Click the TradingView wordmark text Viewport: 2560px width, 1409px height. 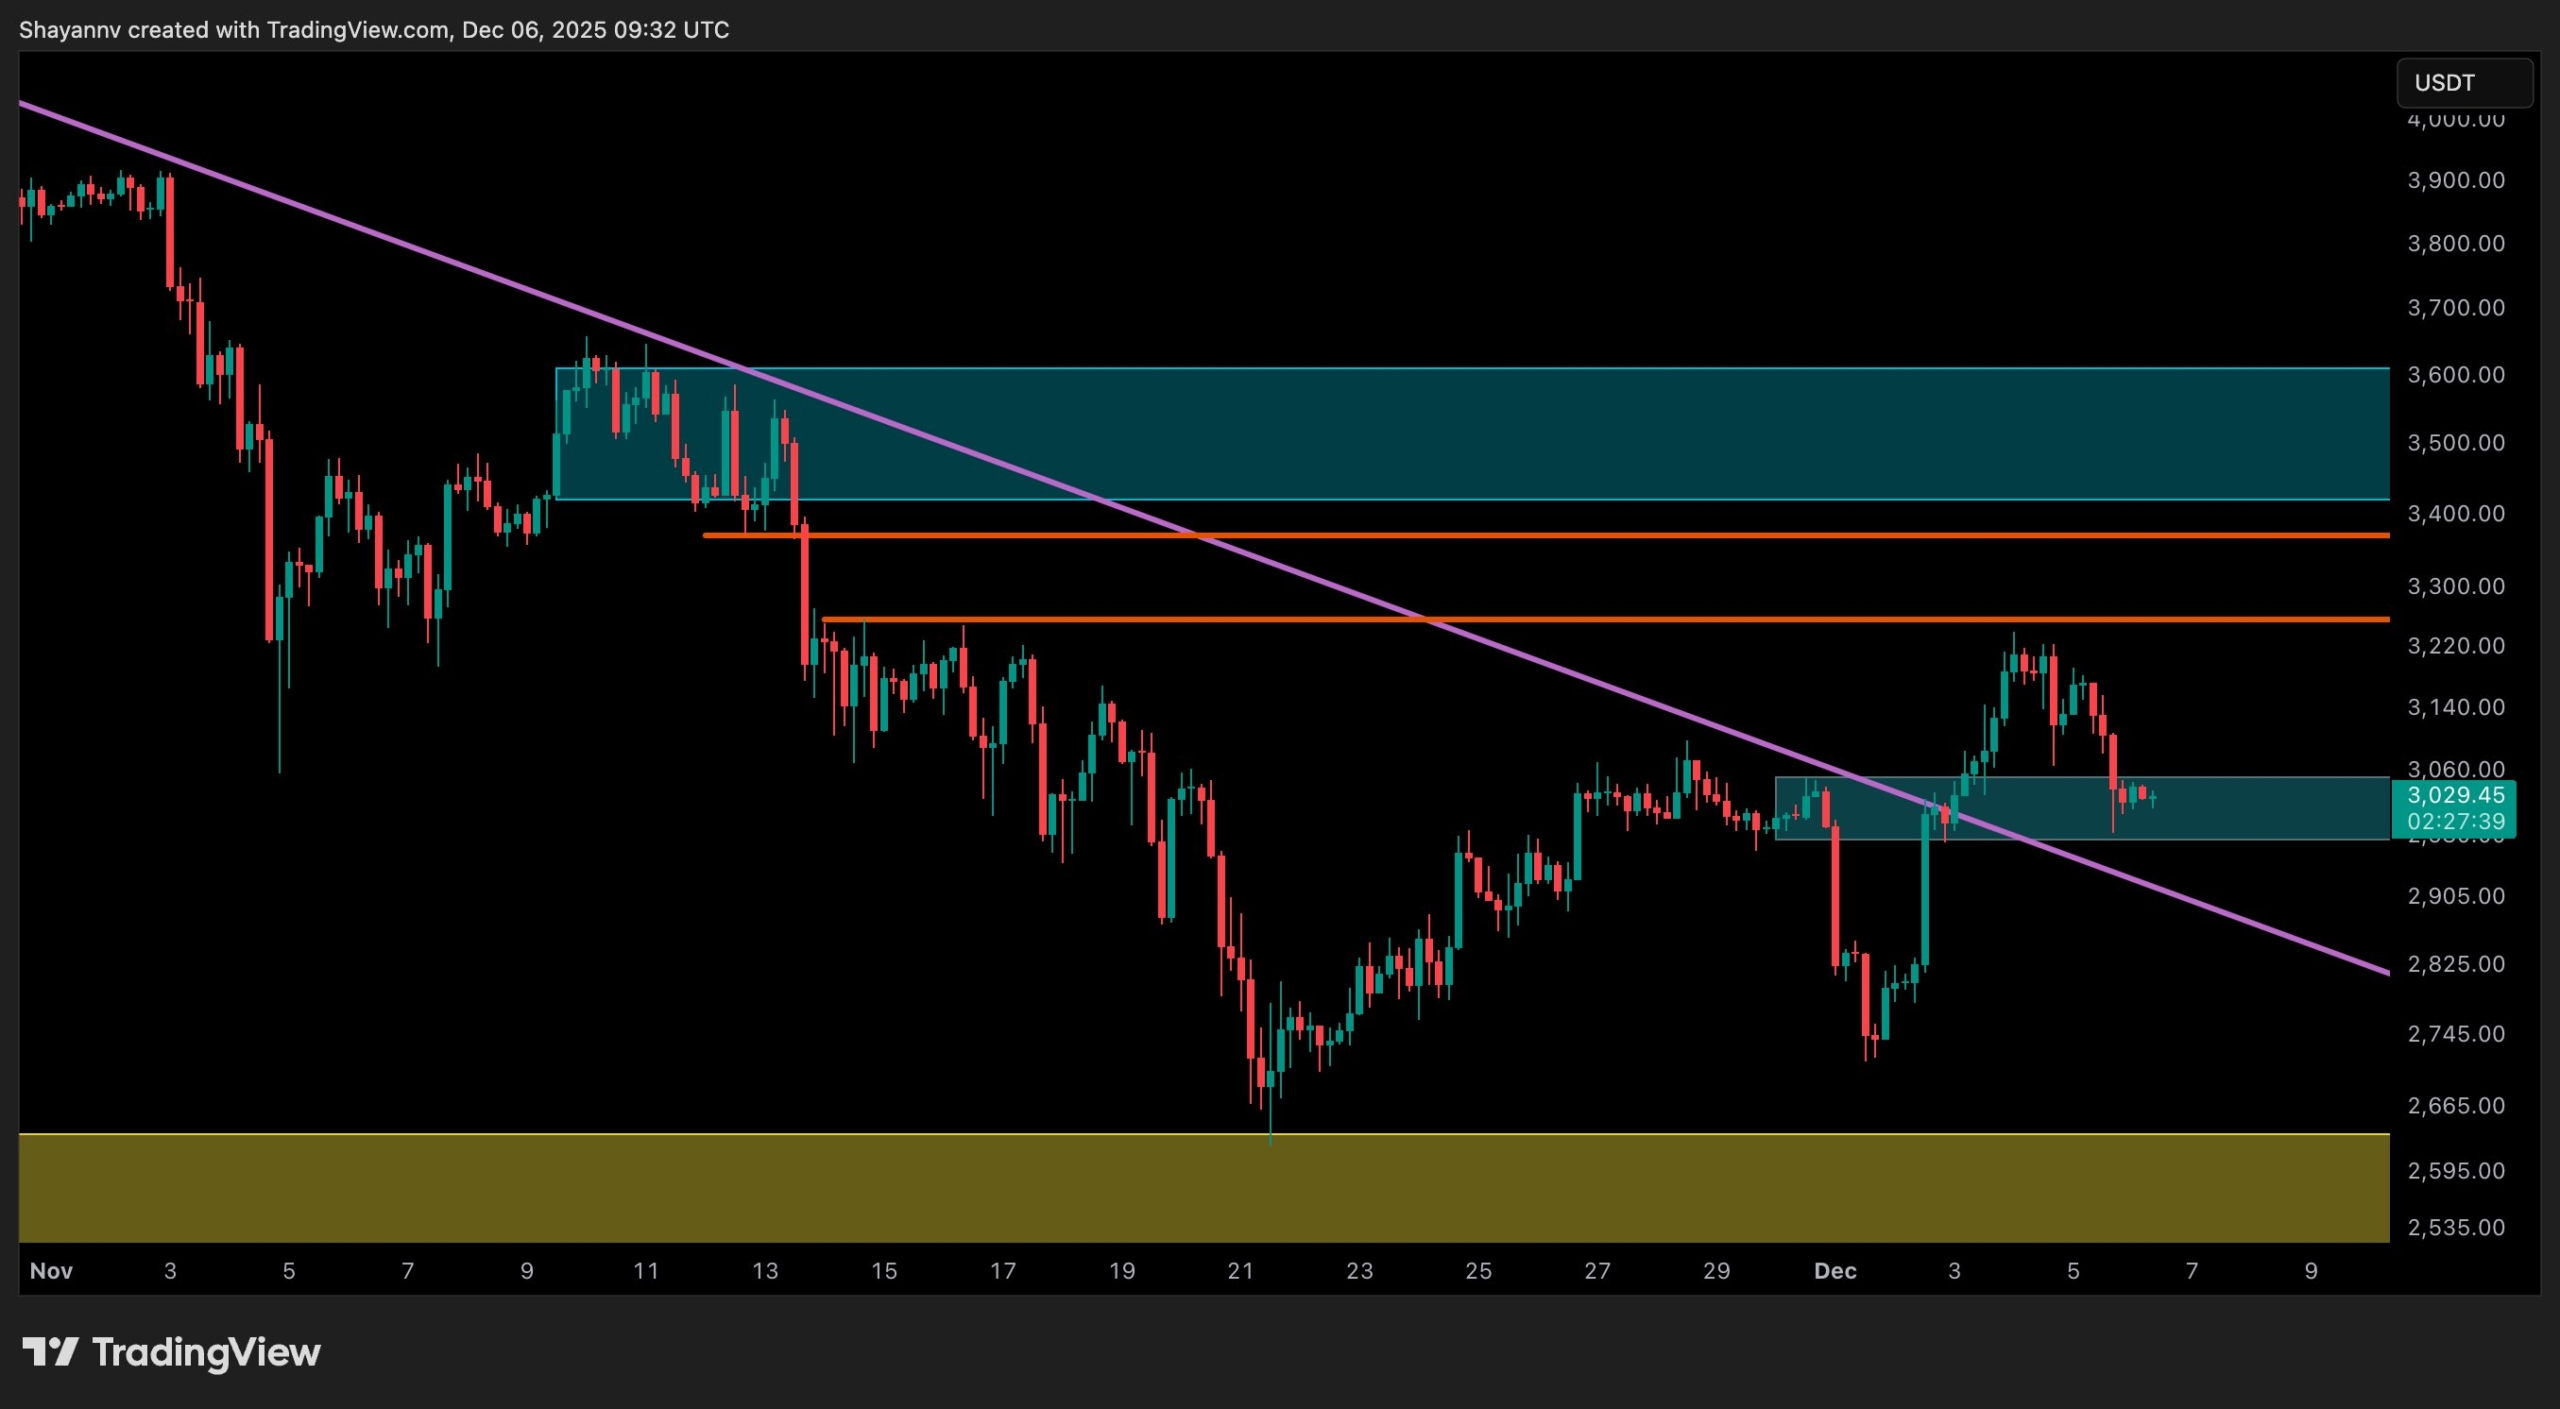point(206,1352)
